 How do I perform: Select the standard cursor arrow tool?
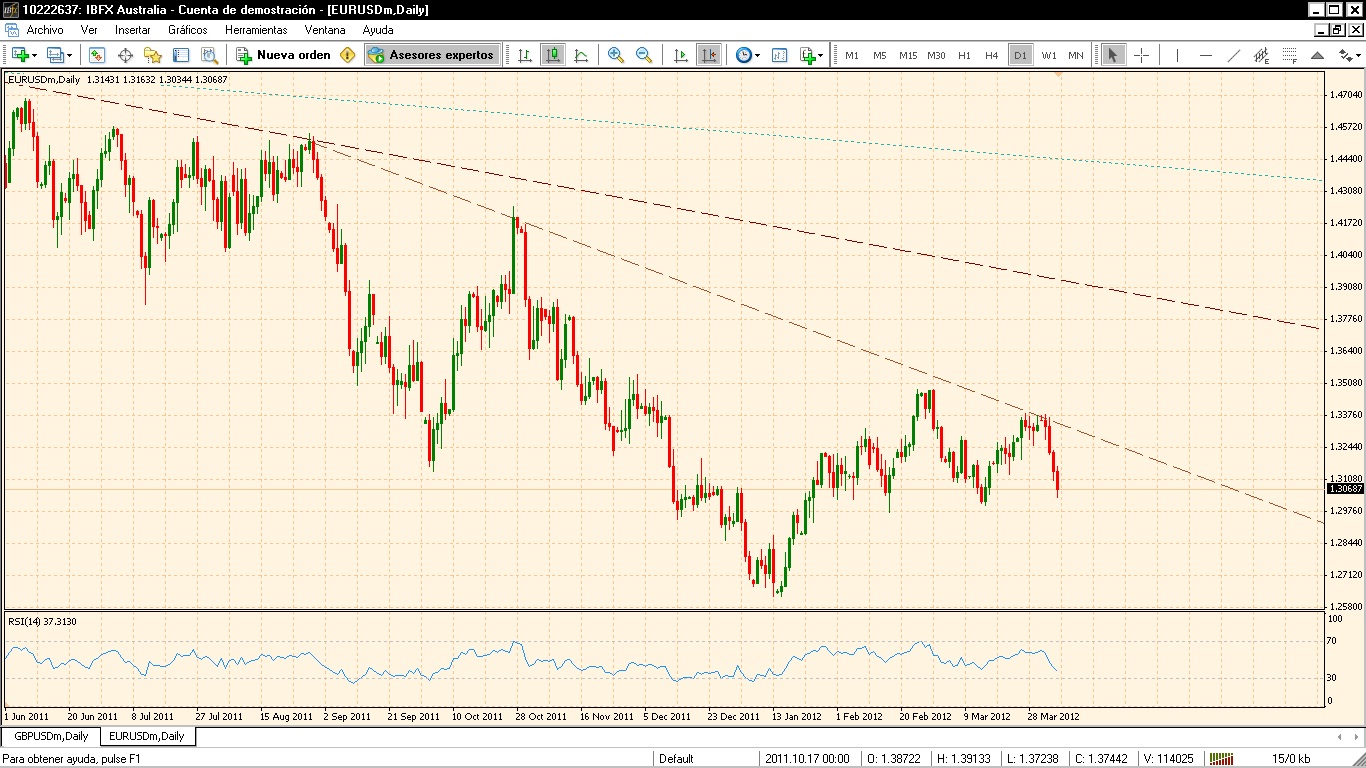[x=1112, y=55]
